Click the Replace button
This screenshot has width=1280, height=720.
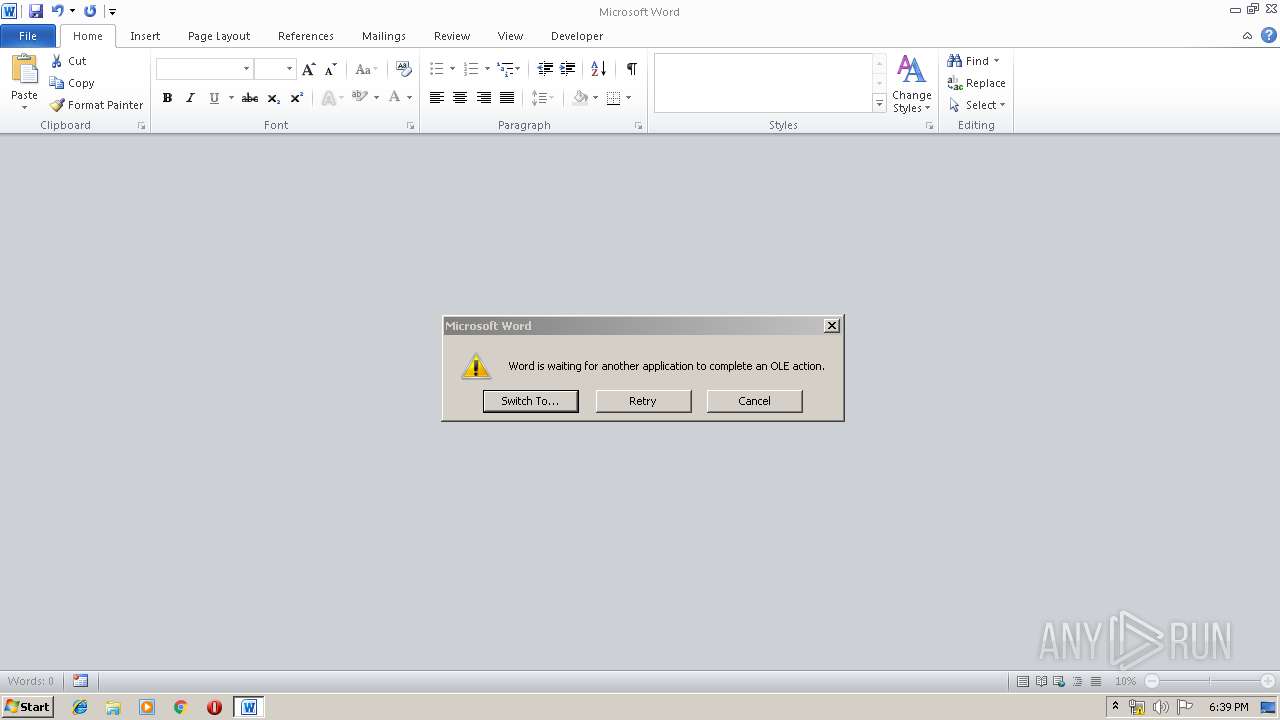click(977, 83)
